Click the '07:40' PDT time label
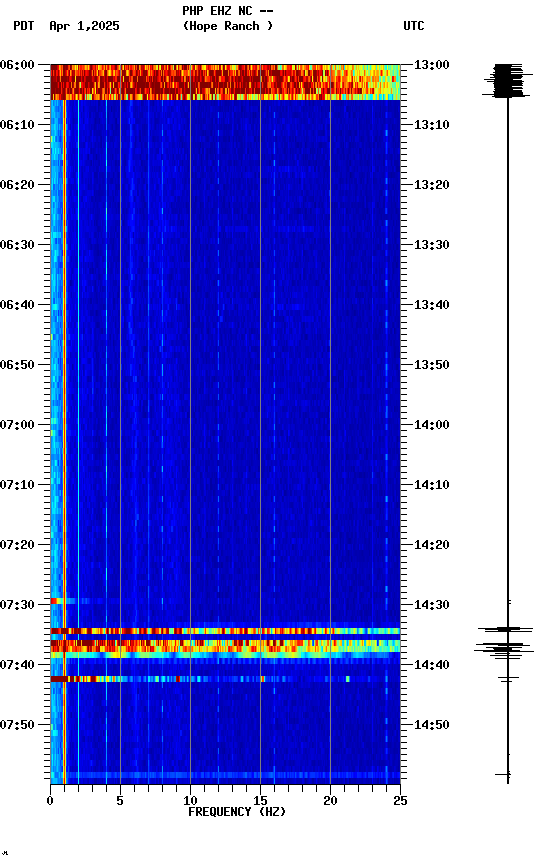Viewport: 552px width, 864px height. point(17,666)
